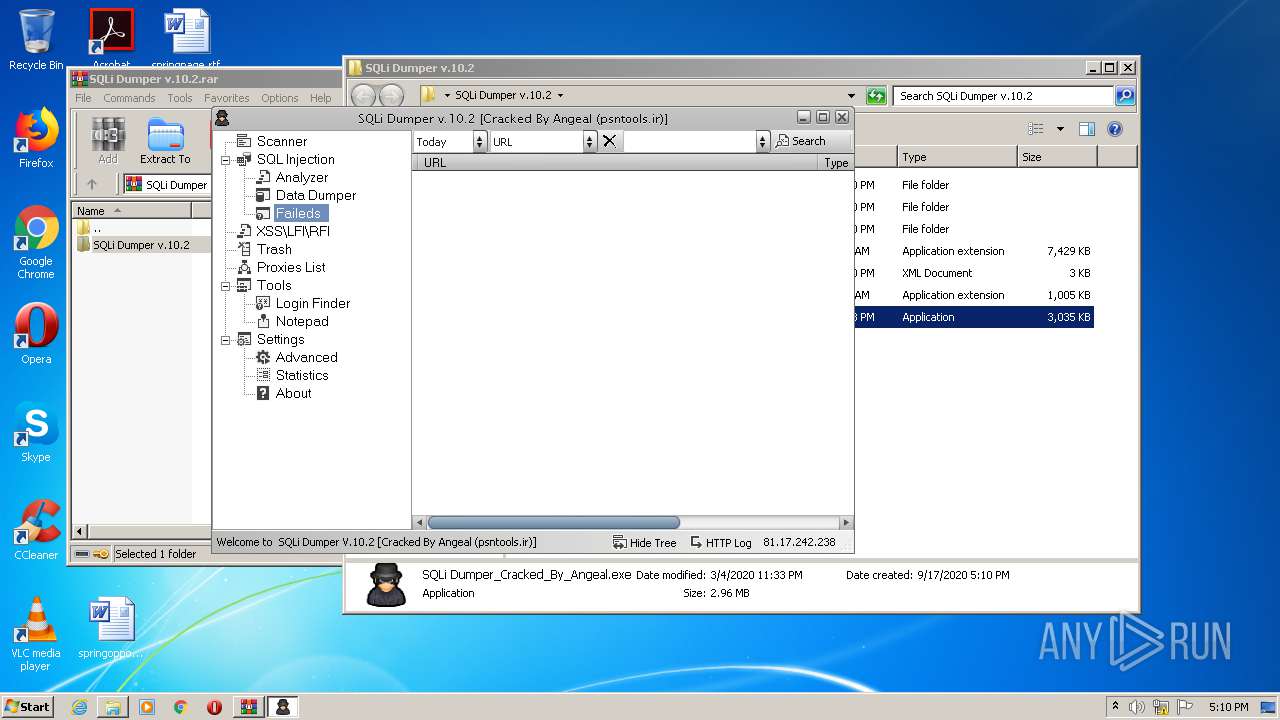The image size is (1280, 720).
Task: Open the Statistics page
Action: coord(302,375)
